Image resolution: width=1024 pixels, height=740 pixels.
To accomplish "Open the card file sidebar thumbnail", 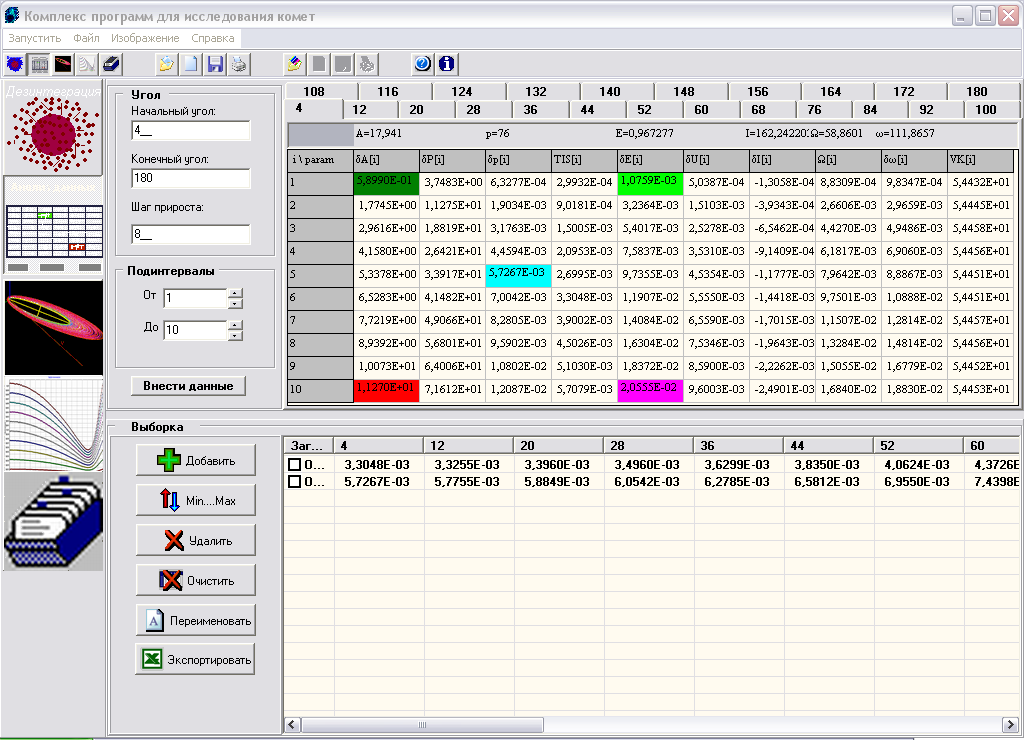I will (x=54, y=521).
